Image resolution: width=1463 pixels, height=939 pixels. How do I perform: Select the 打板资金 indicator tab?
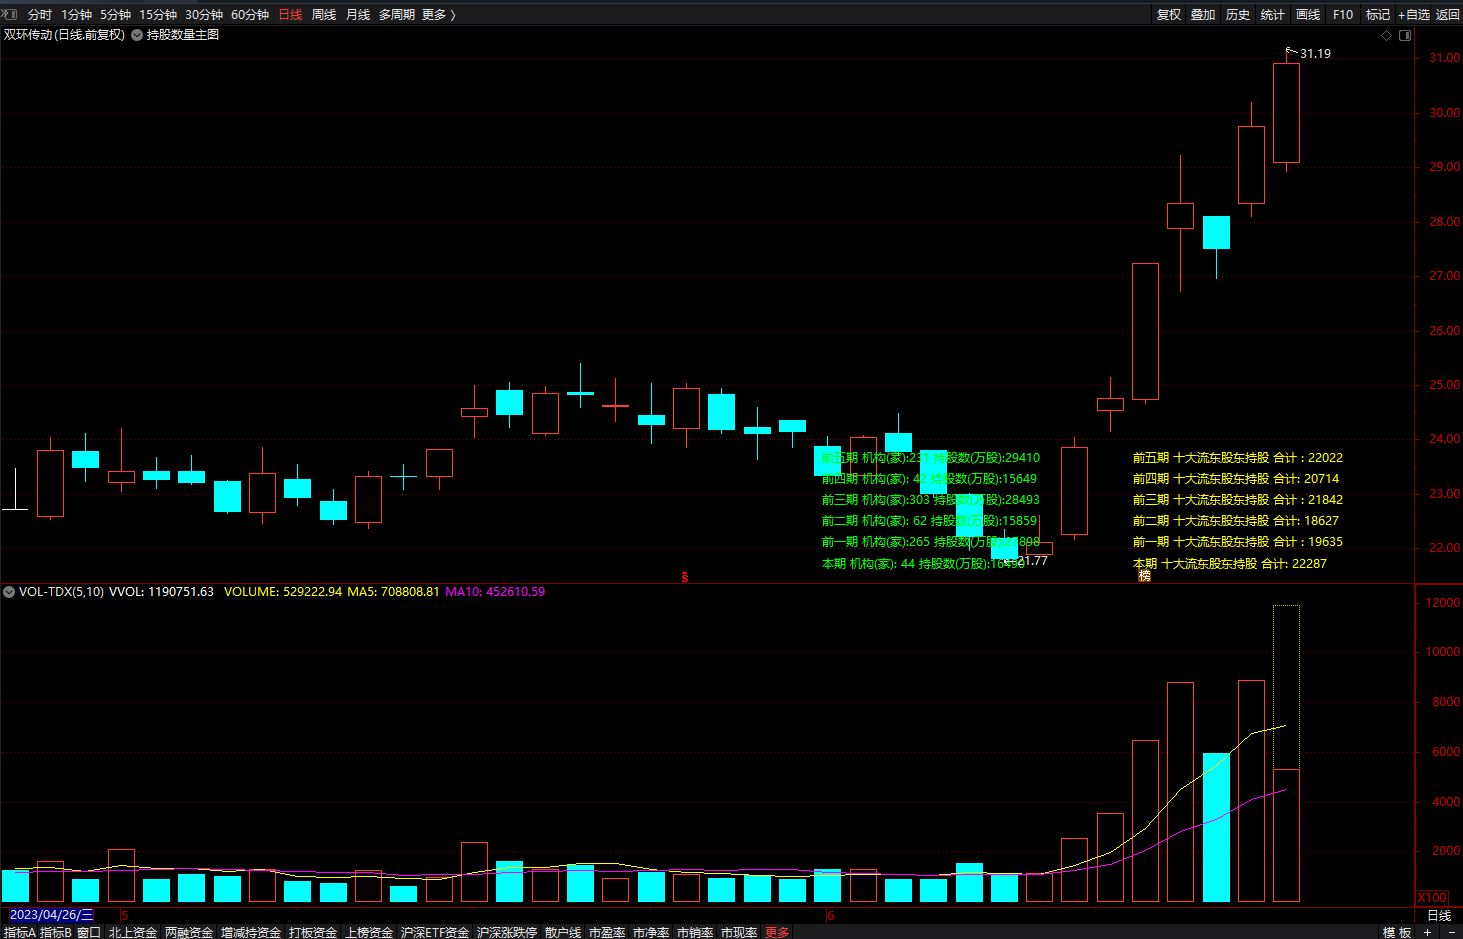pyautogui.click(x=313, y=932)
